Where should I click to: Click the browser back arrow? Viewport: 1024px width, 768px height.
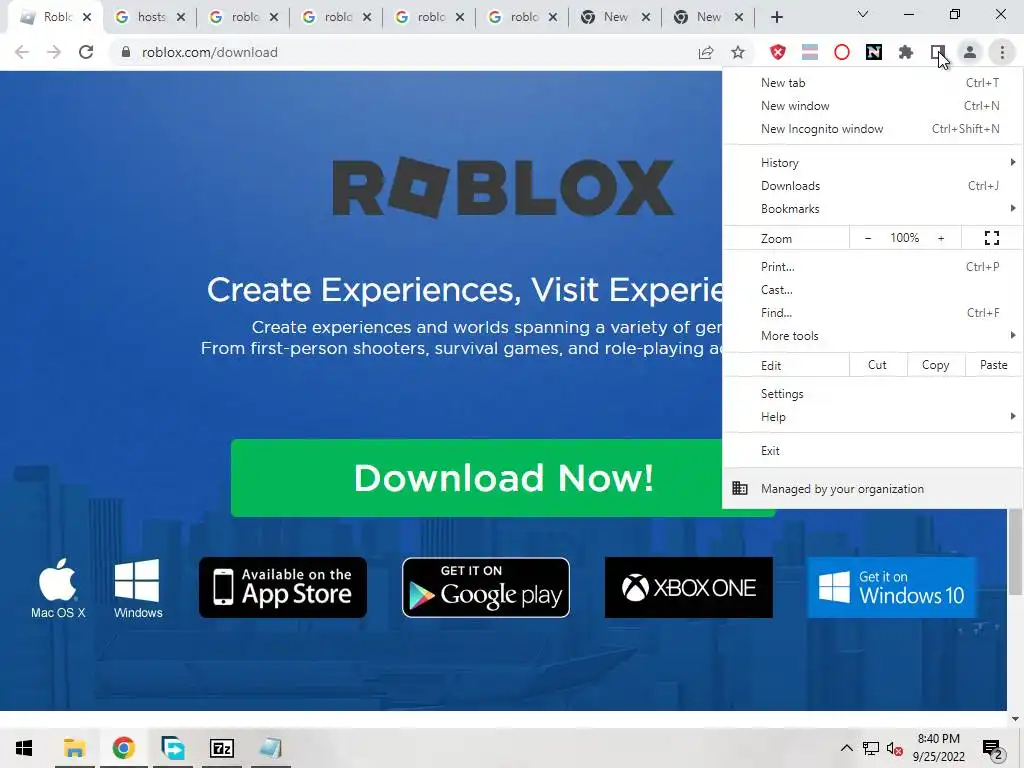tap(22, 52)
